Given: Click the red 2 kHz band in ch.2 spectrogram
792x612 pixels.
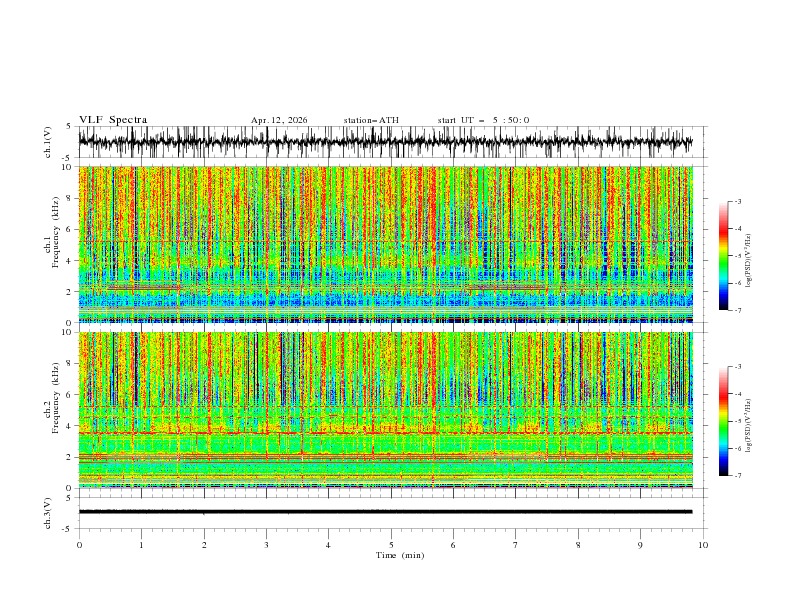Looking at the screenshot, I should (x=385, y=456).
